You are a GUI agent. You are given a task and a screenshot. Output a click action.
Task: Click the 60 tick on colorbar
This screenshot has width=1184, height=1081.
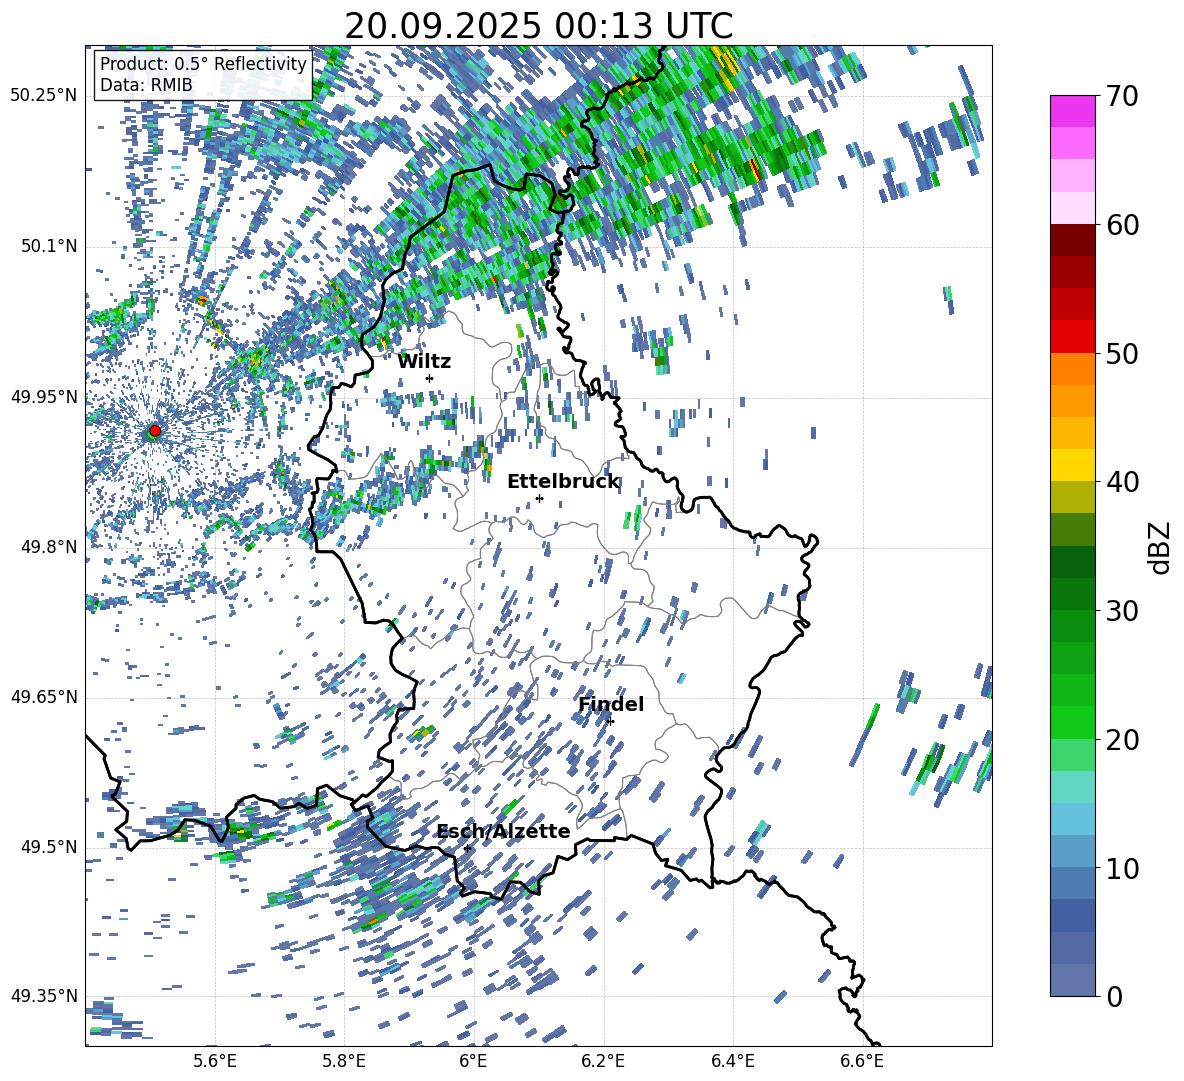click(x=1121, y=225)
